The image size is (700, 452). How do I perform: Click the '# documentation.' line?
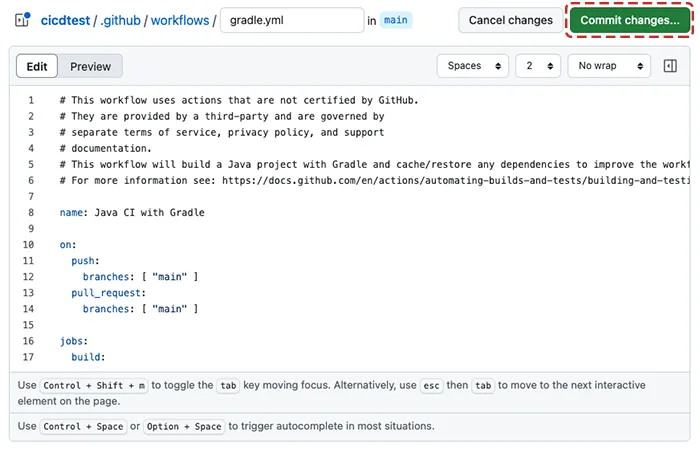(x=106, y=148)
